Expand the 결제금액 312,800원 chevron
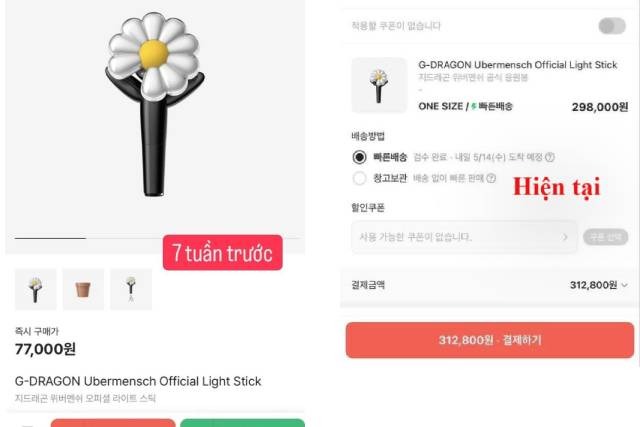Viewport: 640px width, 427px height. tap(624, 285)
